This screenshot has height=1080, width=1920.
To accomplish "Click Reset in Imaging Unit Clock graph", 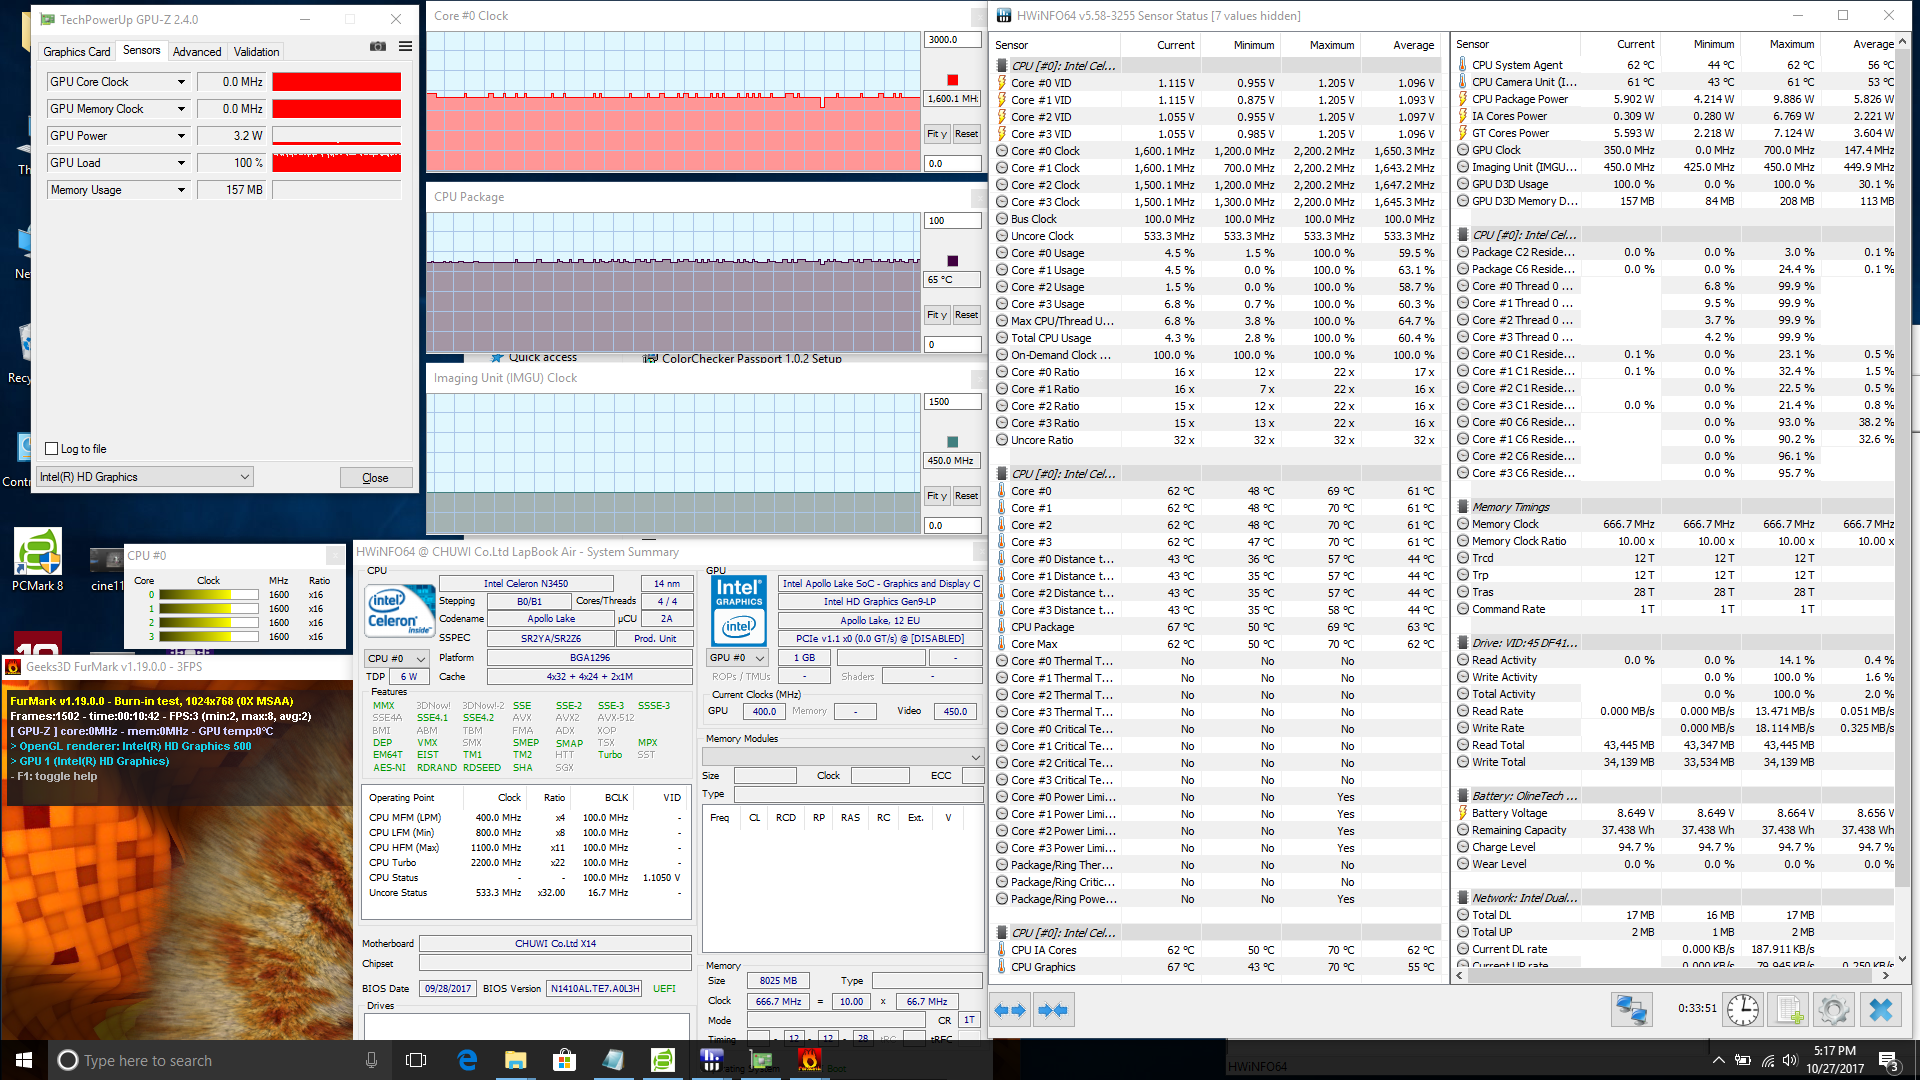I will pos(966,495).
